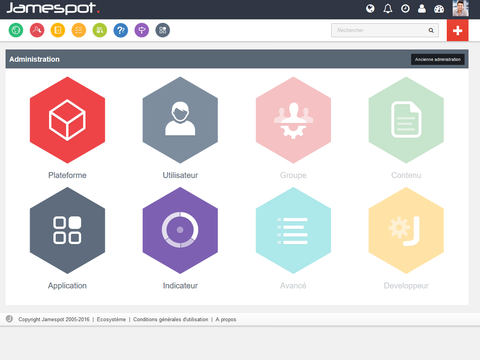Image resolution: width=480 pixels, height=360 pixels.
Task: Open the yellow Developpeur gear hexagon
Action: coord(406,230)
